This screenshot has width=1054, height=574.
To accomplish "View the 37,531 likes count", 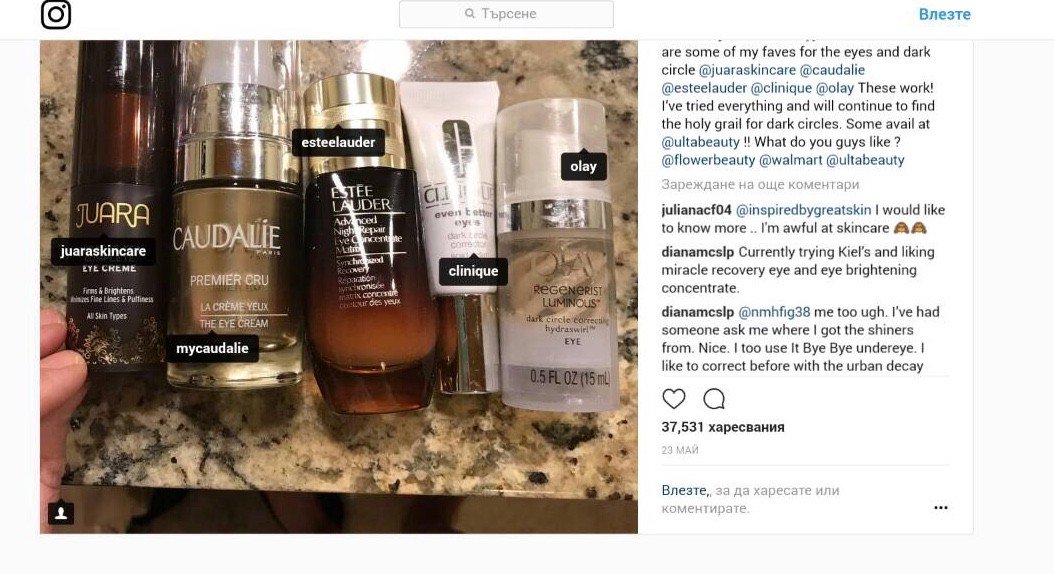I will coord(723,427).
